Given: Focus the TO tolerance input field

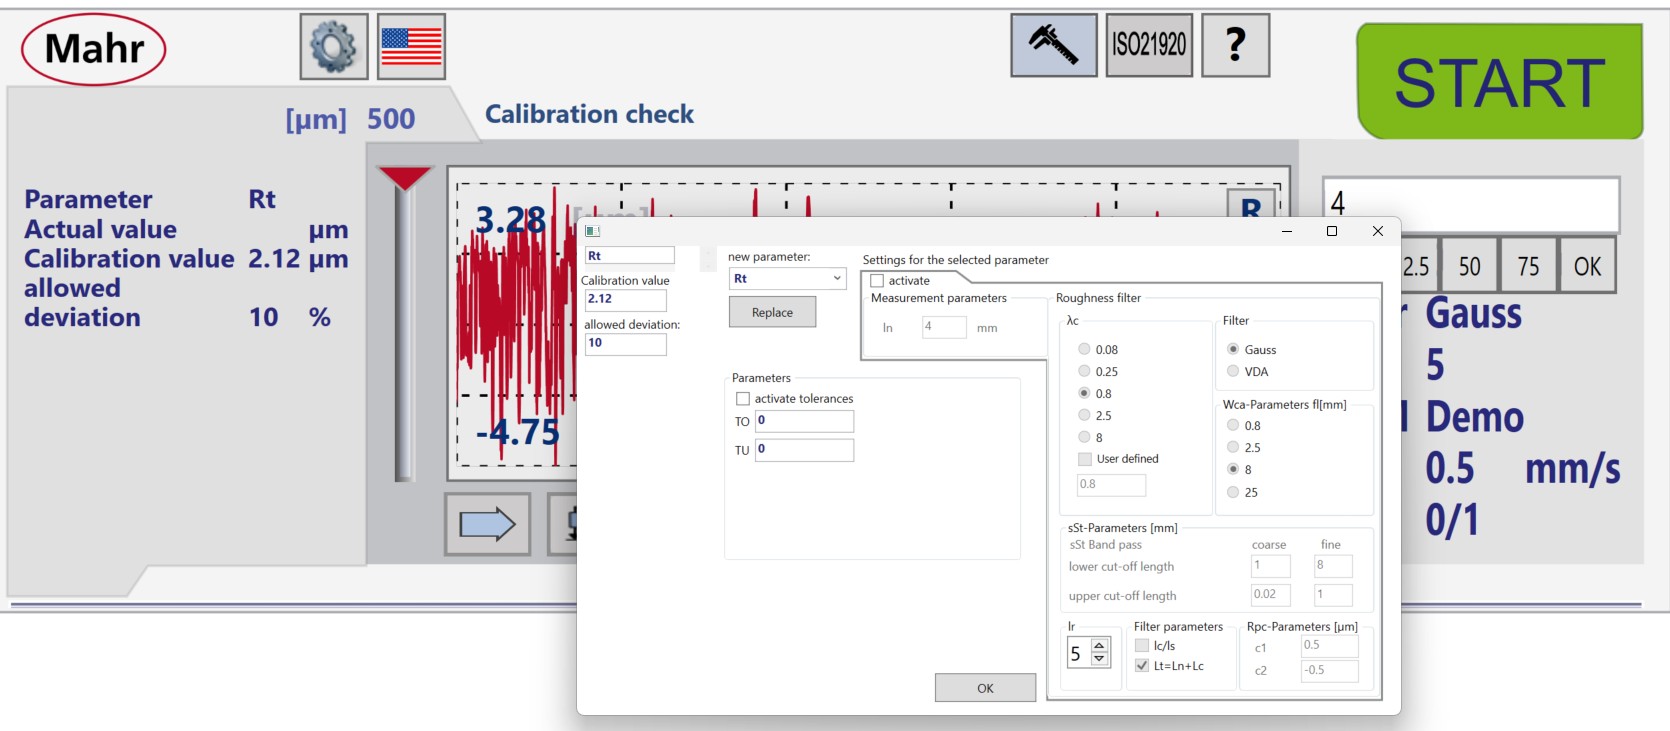Looking at the screenshot, I should [804, 421].
